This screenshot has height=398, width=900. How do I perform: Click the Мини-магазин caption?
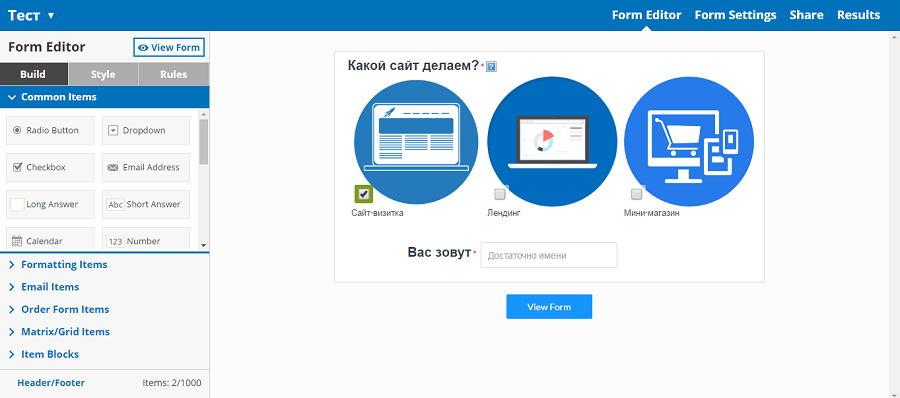point(651,214)
